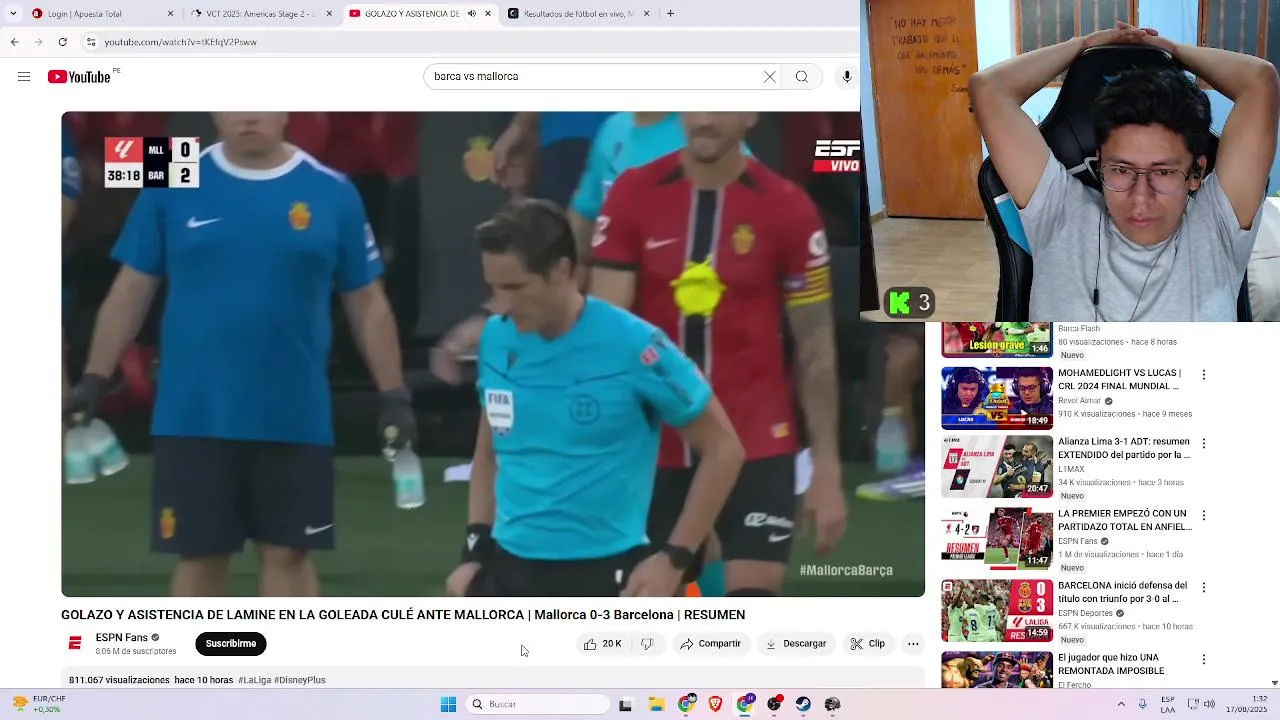Run the search with the magnifier button
The height and width of the screenshot is (720, 1280).
(802, 77)
